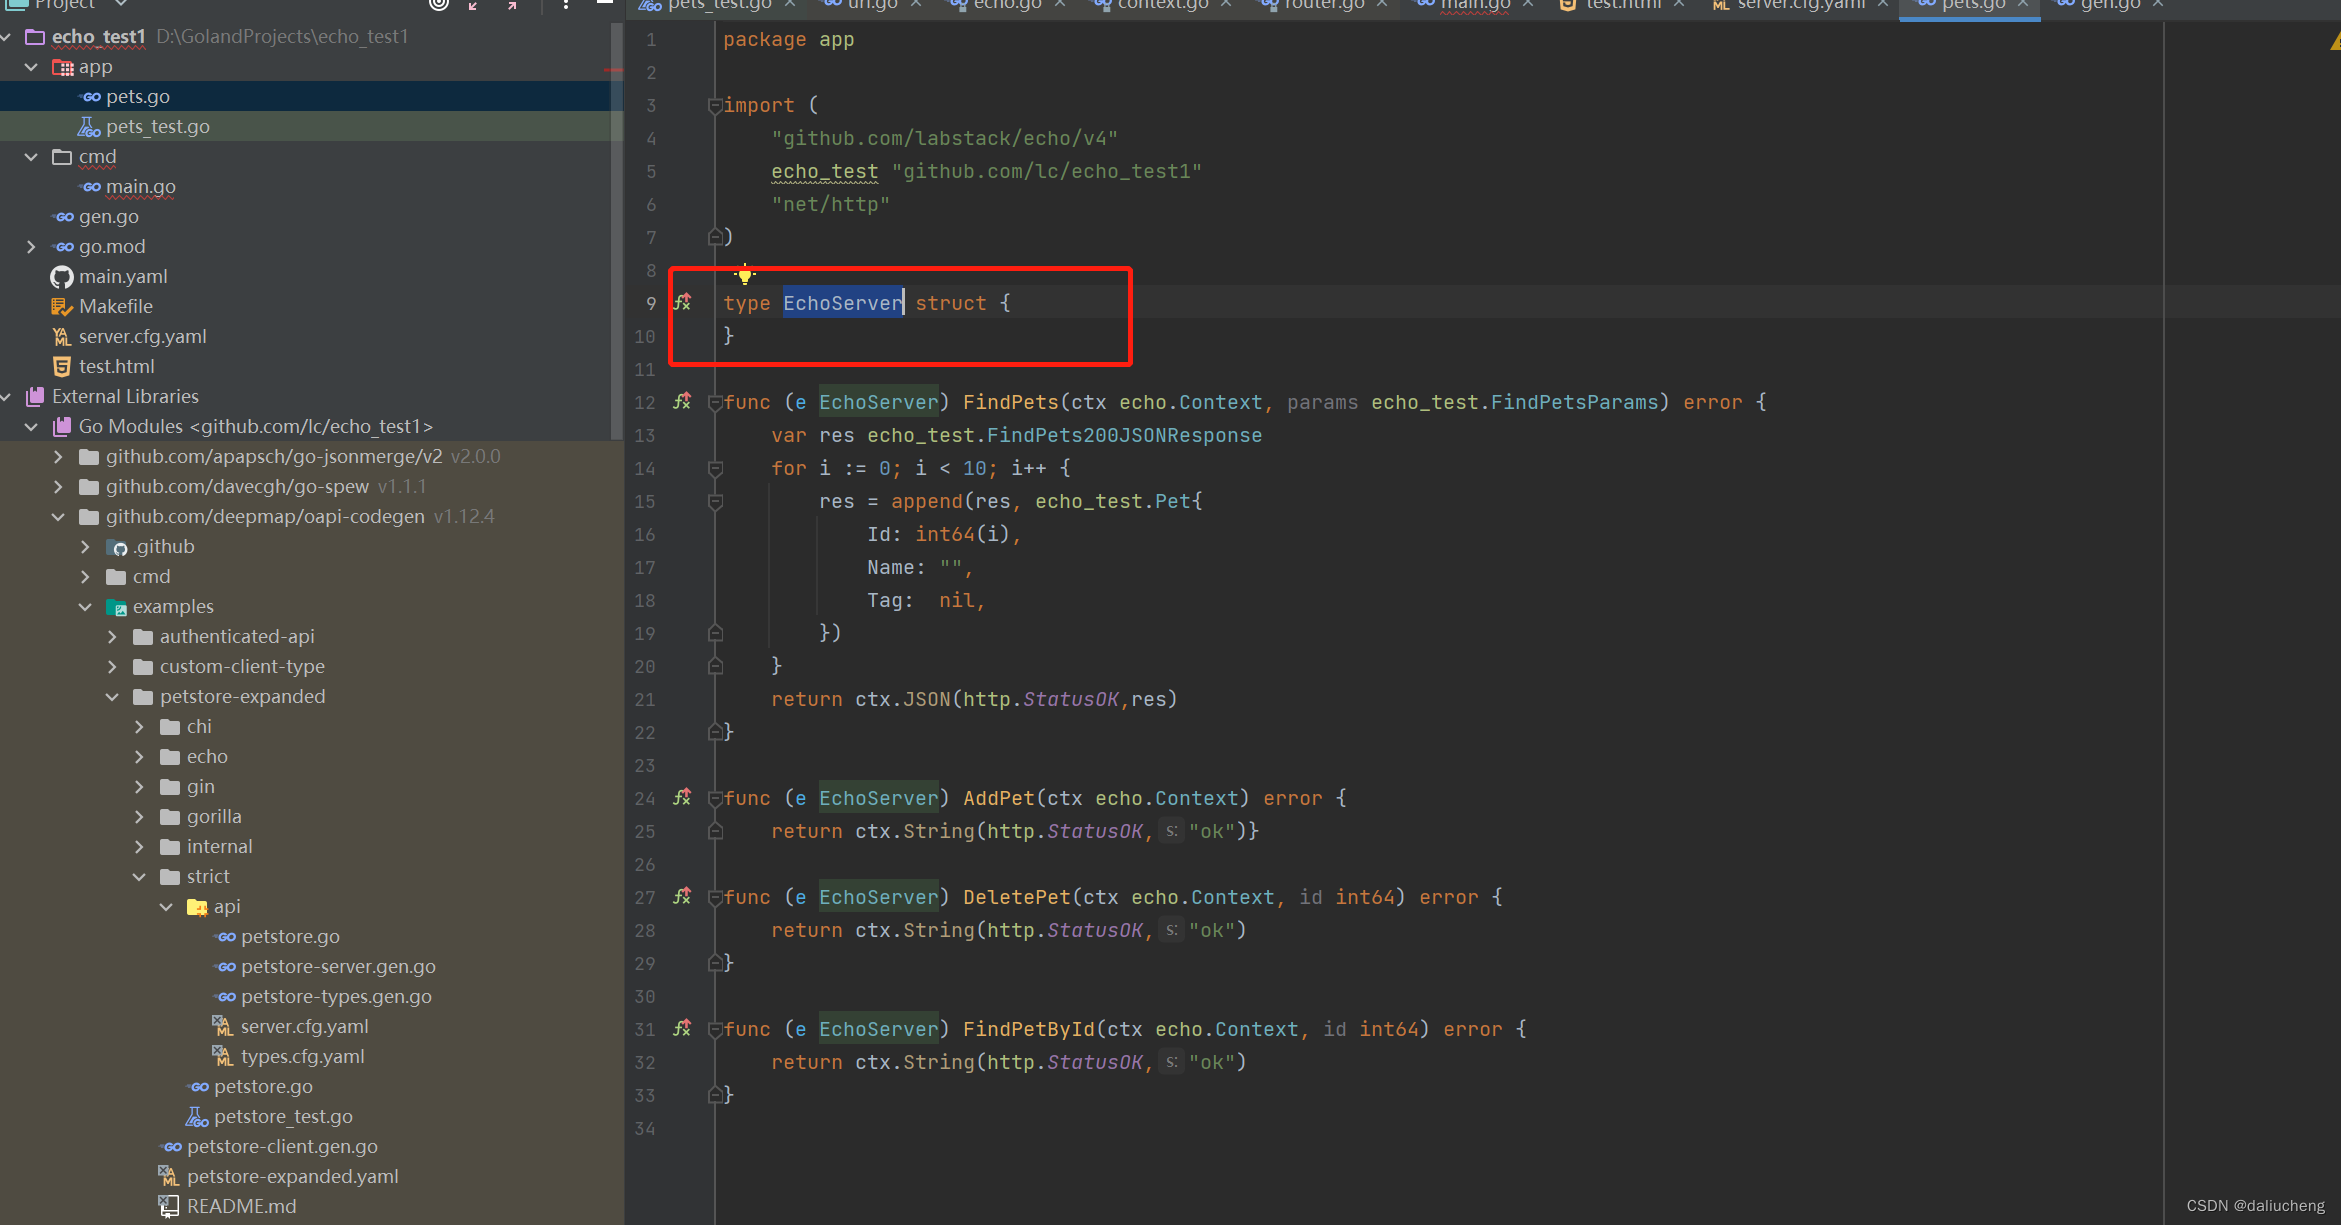Screen dimensions: 2341x1225
Task: Switch to the server.cfg.yaml editor tab
Action: [1799, 5]
